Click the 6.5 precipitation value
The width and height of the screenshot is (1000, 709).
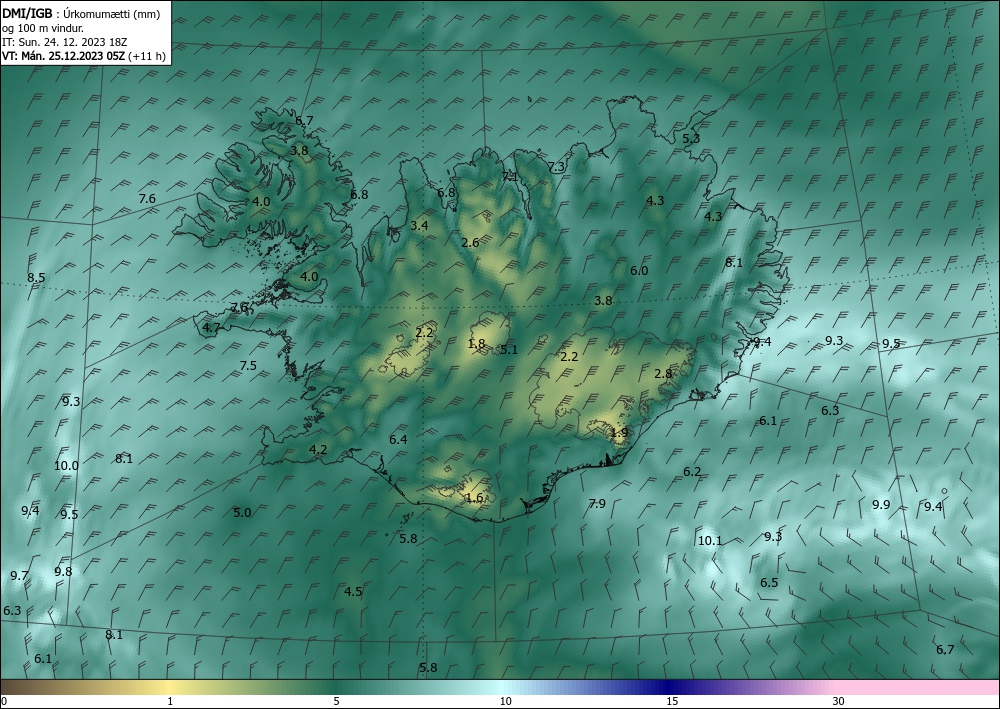(769, 582)
